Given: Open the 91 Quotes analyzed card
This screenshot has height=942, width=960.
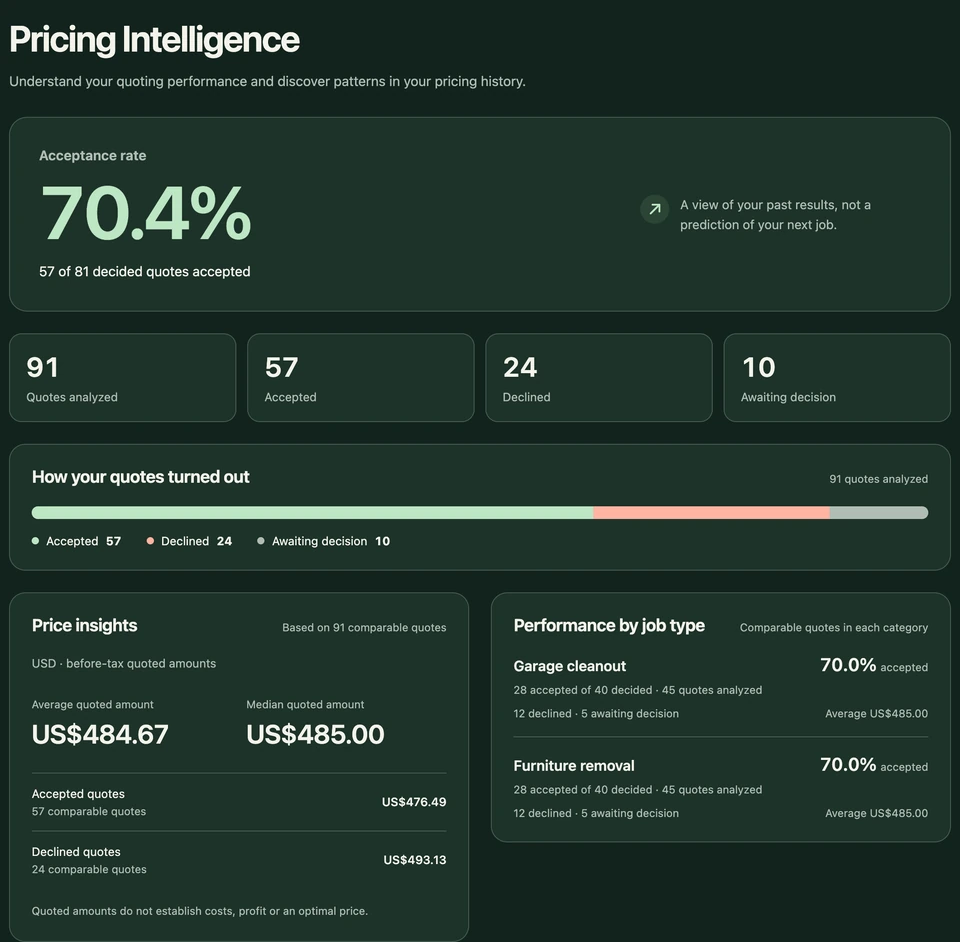Looking at the screenshot, I should click(122, 378).
